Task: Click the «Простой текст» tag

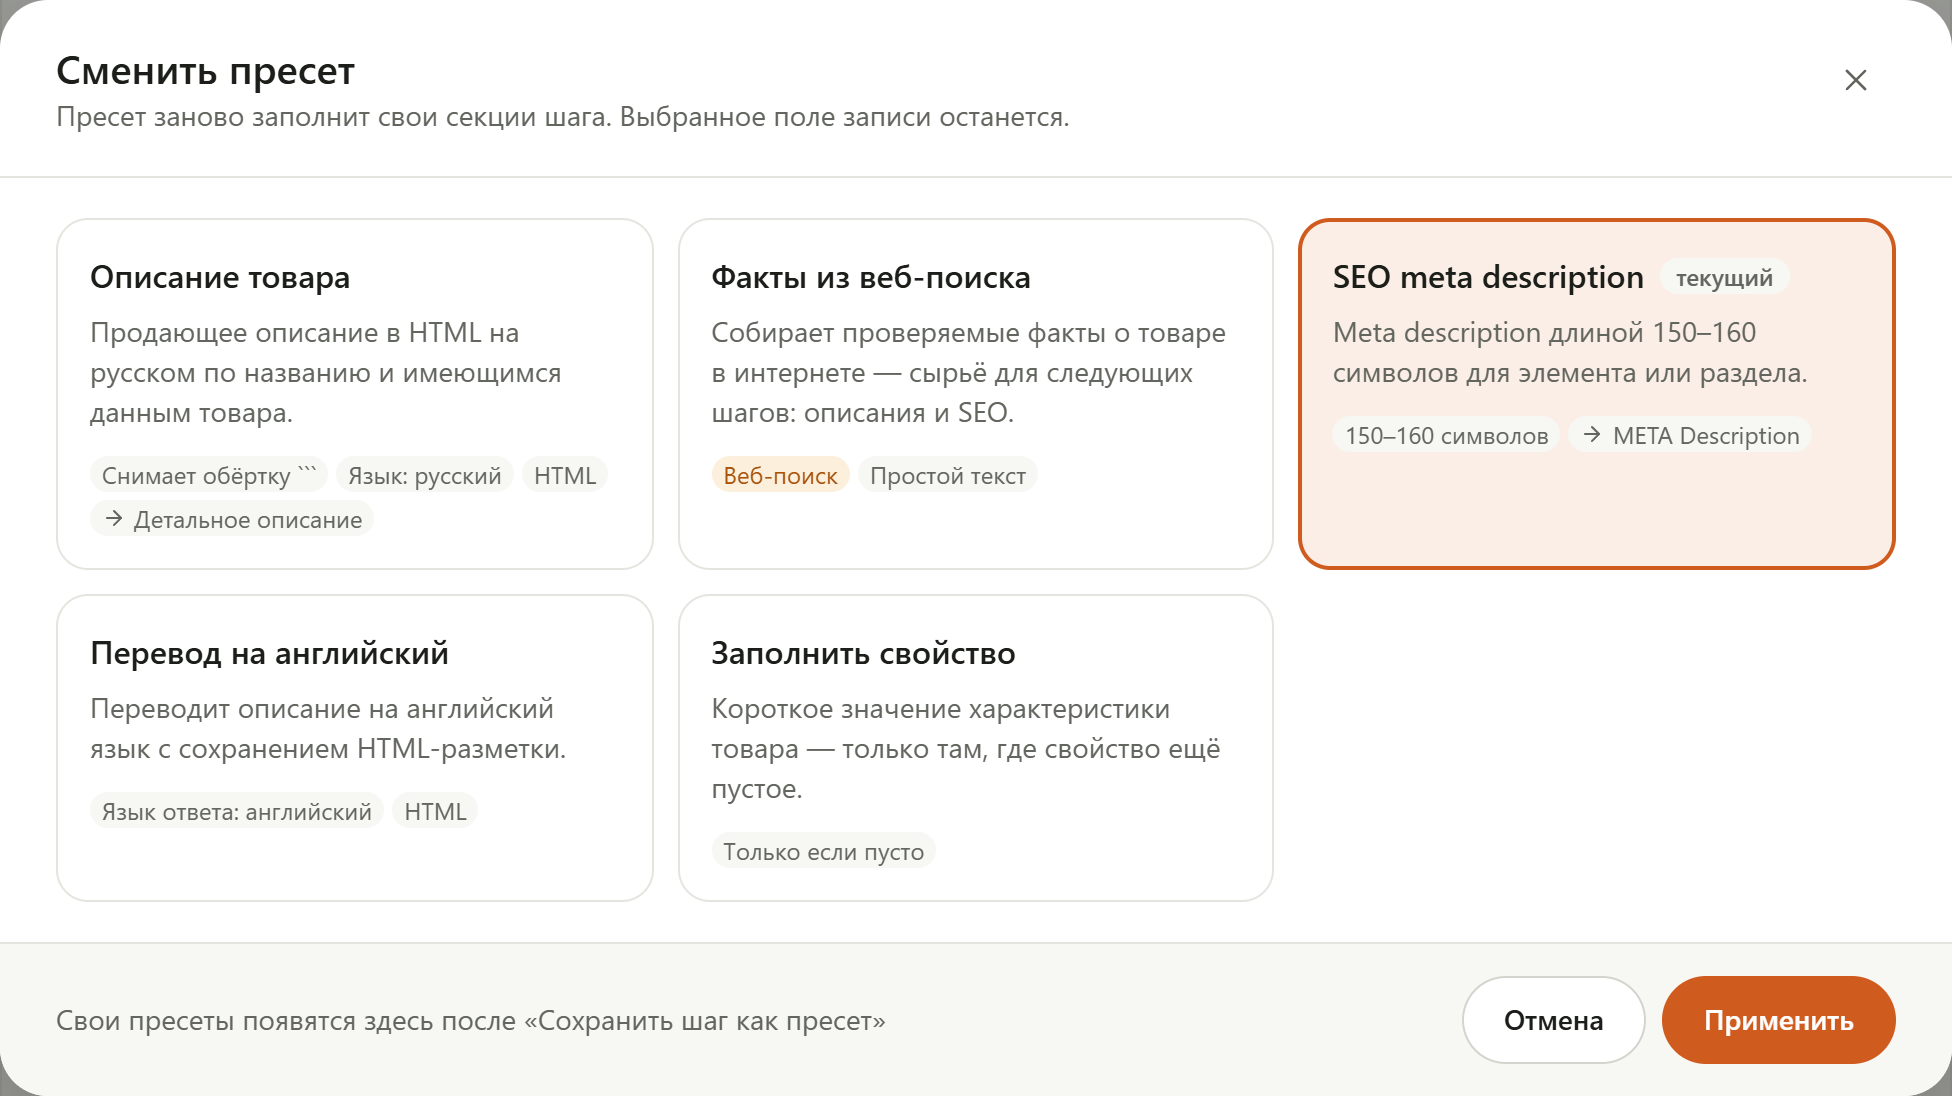Action: click(x=948, y=475)
